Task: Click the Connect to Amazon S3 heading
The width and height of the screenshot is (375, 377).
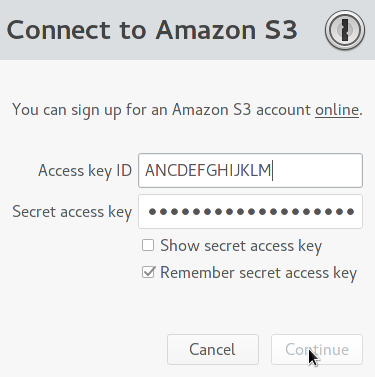Action: click(x=152, y=30)
